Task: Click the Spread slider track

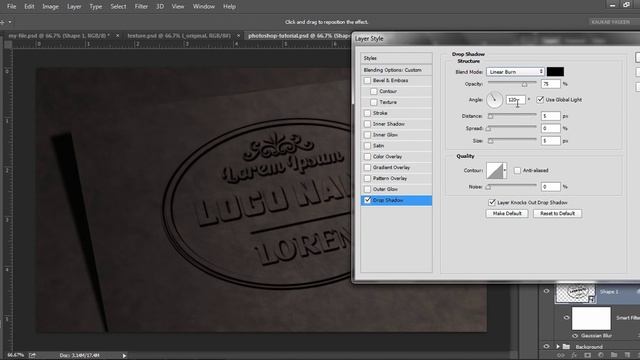Action: (x=512, y=128)
